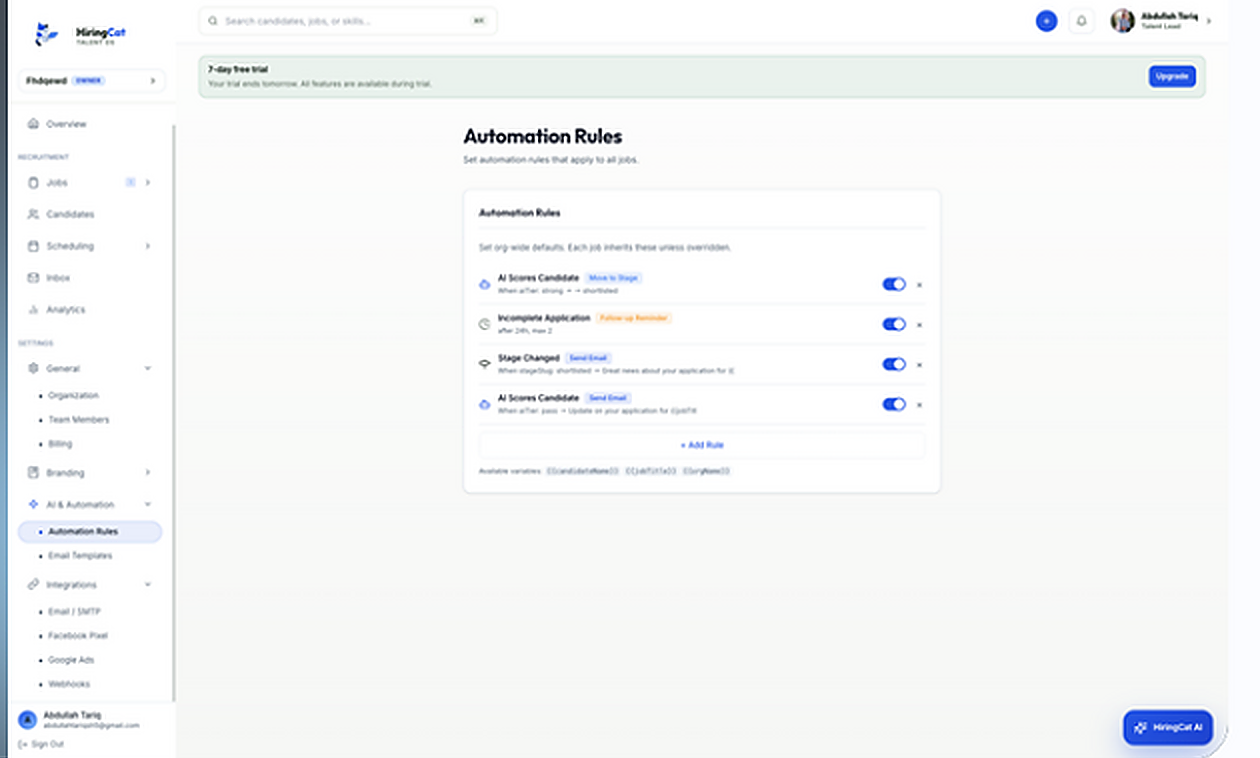Open the HiringCat AI assistant
This screenshot has height=758, width=1260.
[x=1168, y=727]
